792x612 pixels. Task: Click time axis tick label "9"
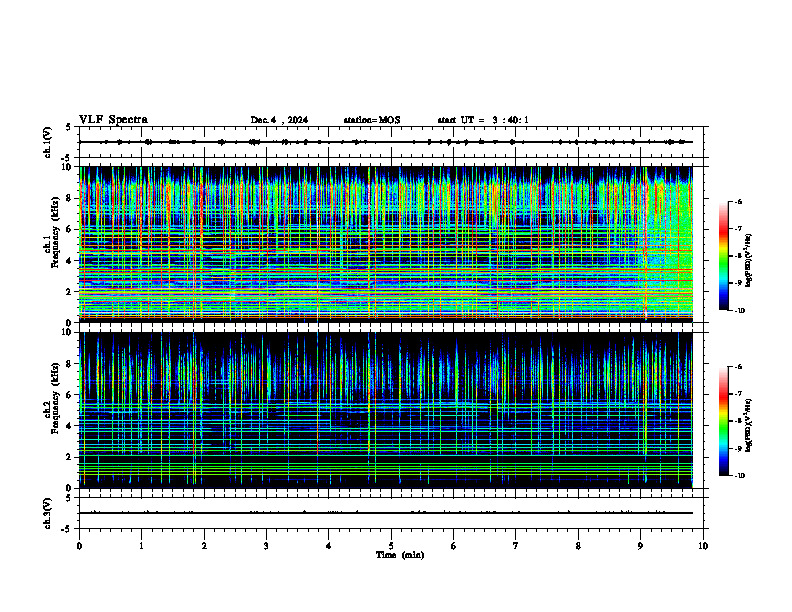(x=640, y=546)
